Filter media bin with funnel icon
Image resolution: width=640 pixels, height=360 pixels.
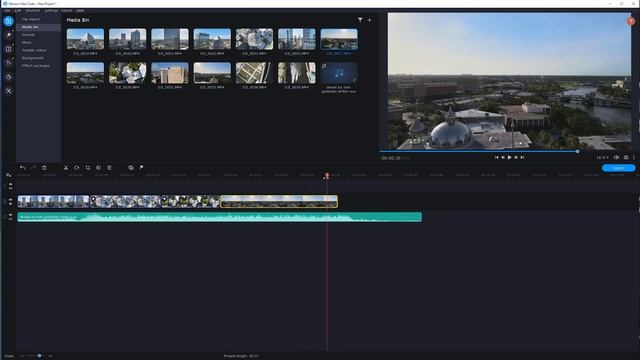point(360,20)
